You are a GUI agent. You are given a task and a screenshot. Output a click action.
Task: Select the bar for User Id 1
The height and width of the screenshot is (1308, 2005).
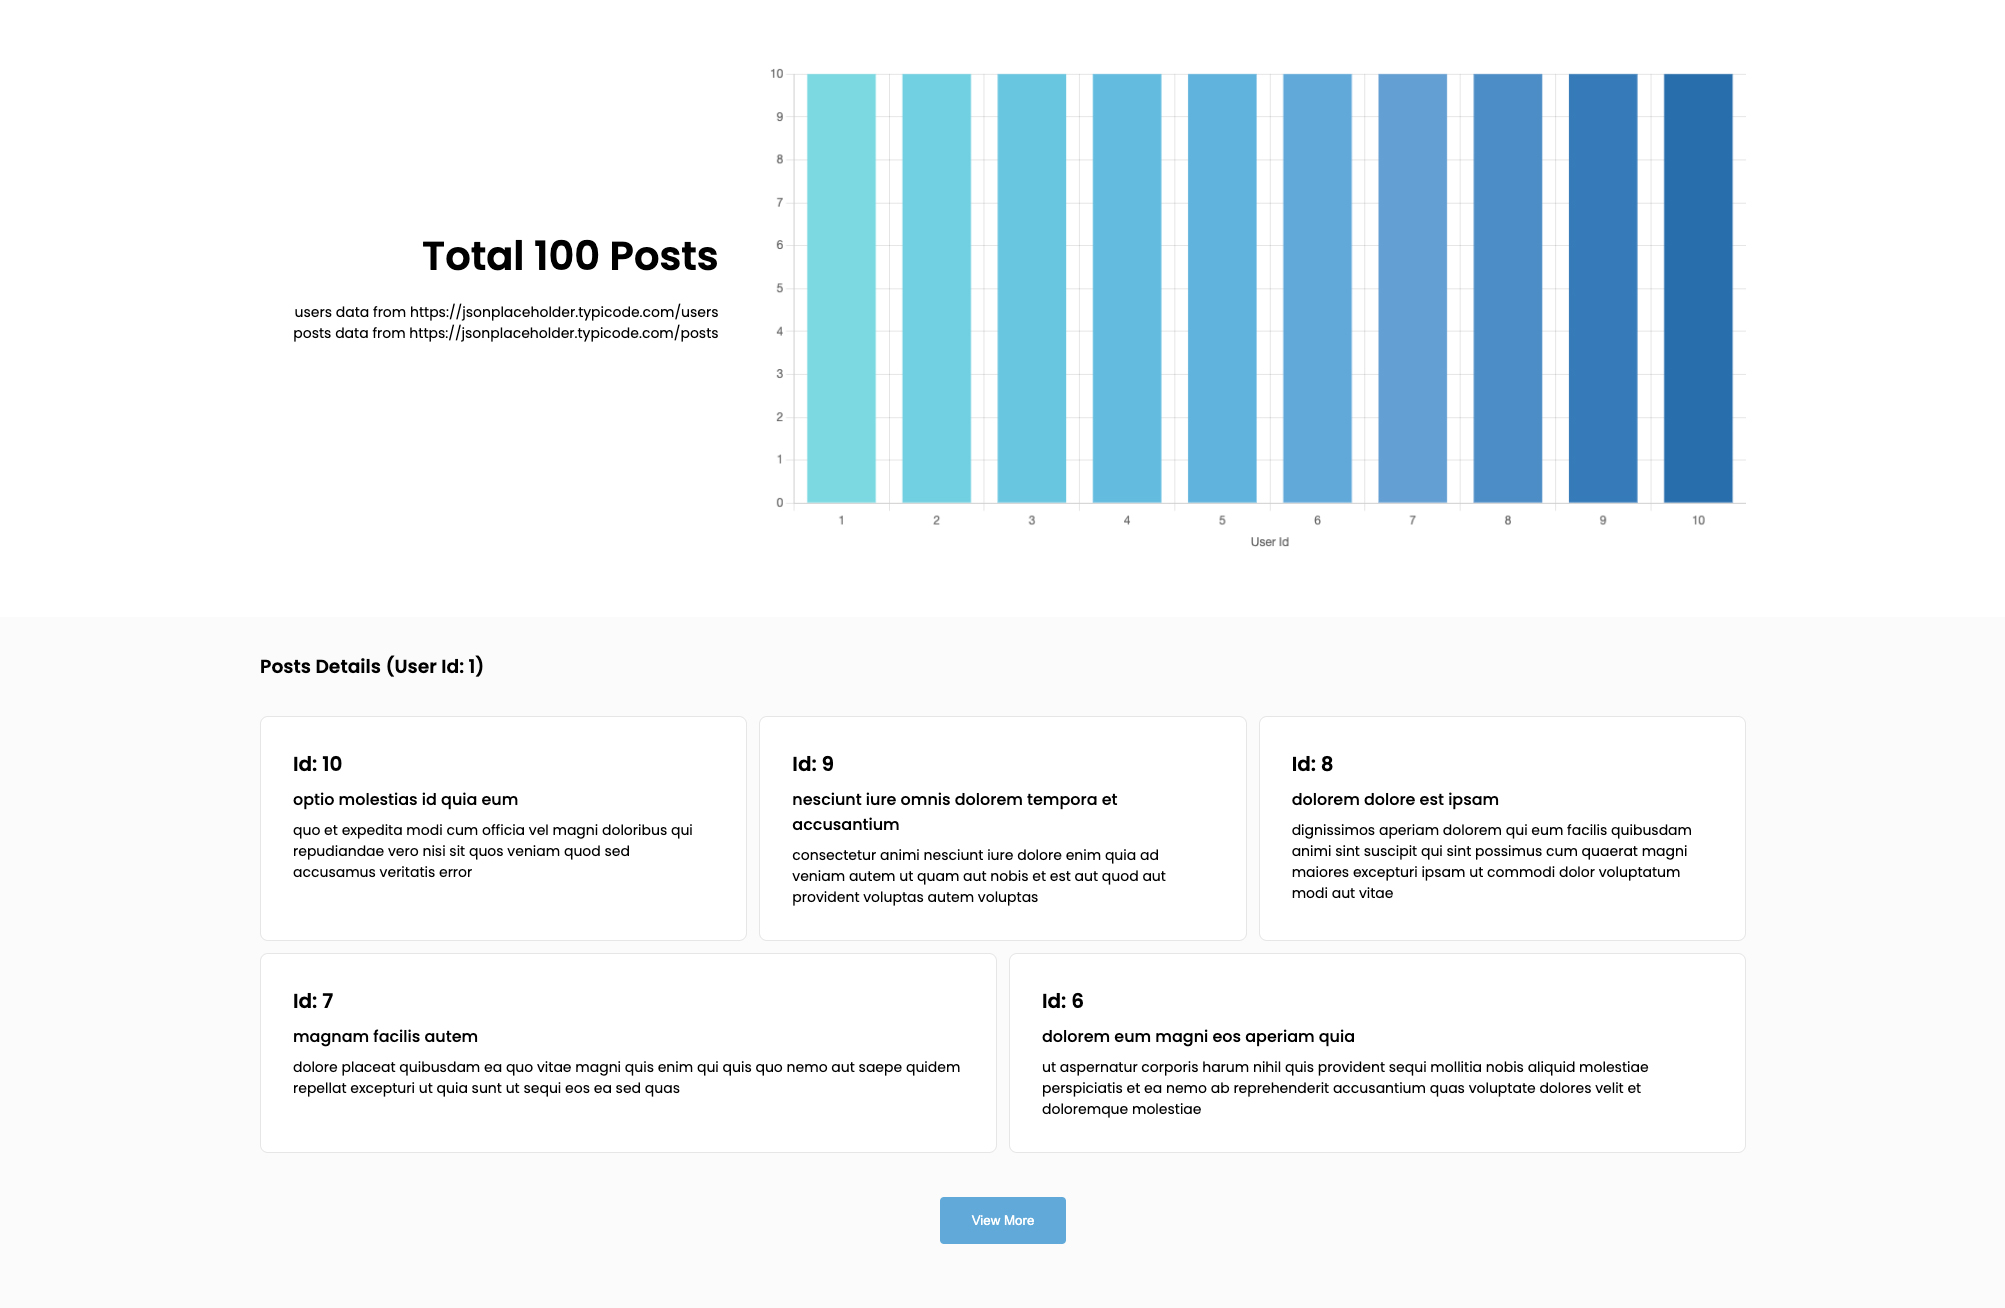pos(841,288)
